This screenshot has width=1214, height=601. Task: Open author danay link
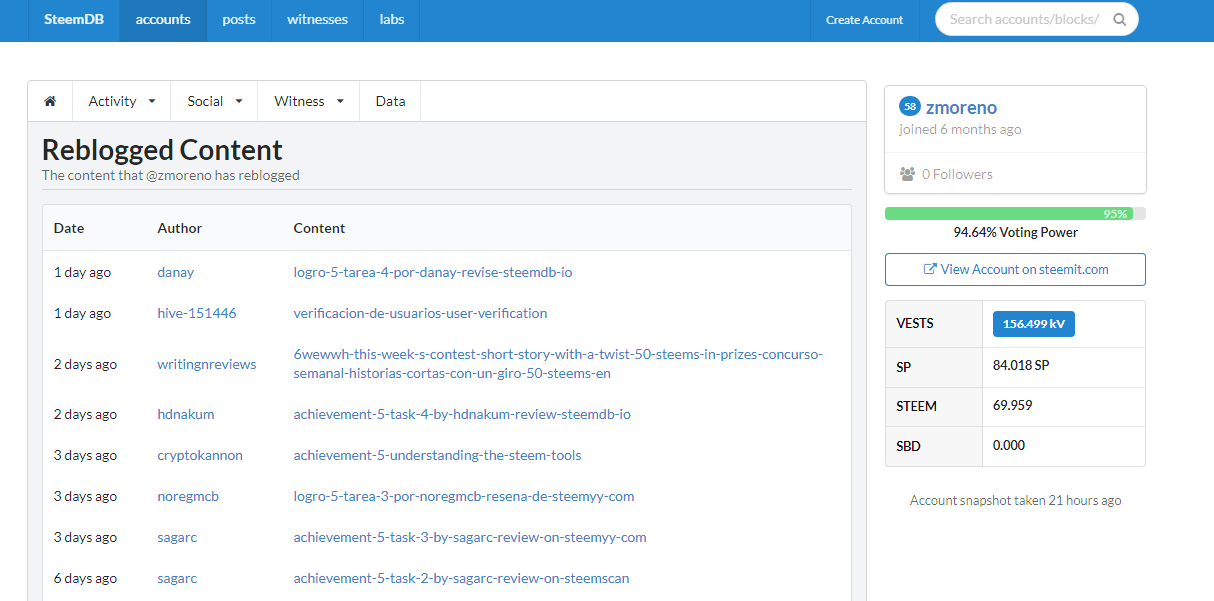[176, 272]
